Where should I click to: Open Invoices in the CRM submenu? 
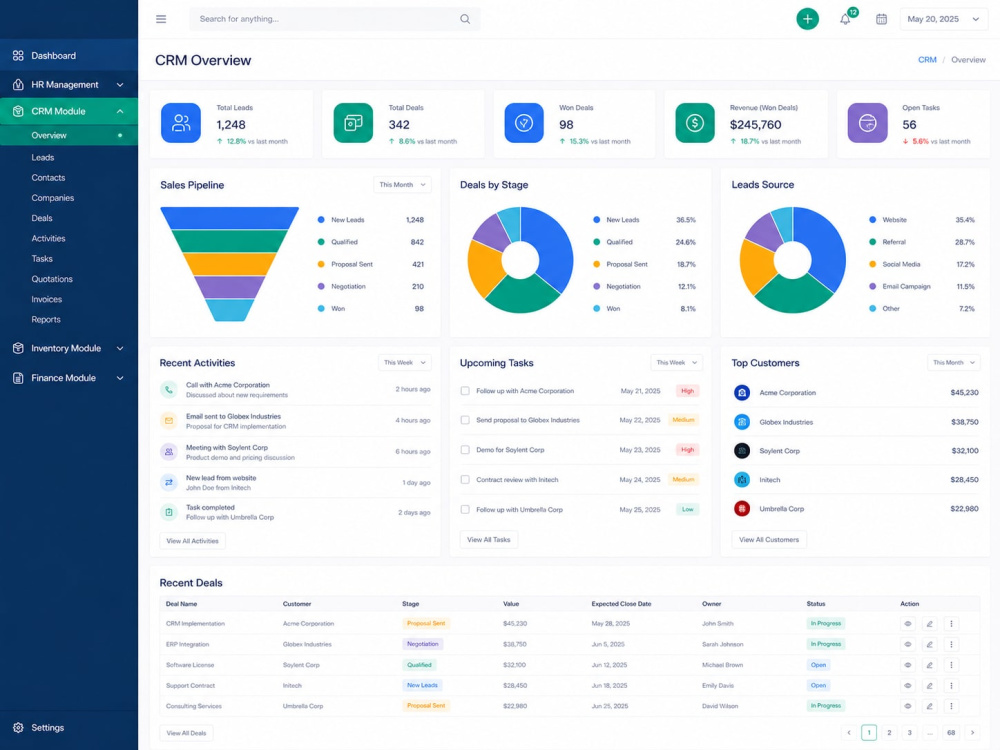pyautogui.click(x=47, y=299)
